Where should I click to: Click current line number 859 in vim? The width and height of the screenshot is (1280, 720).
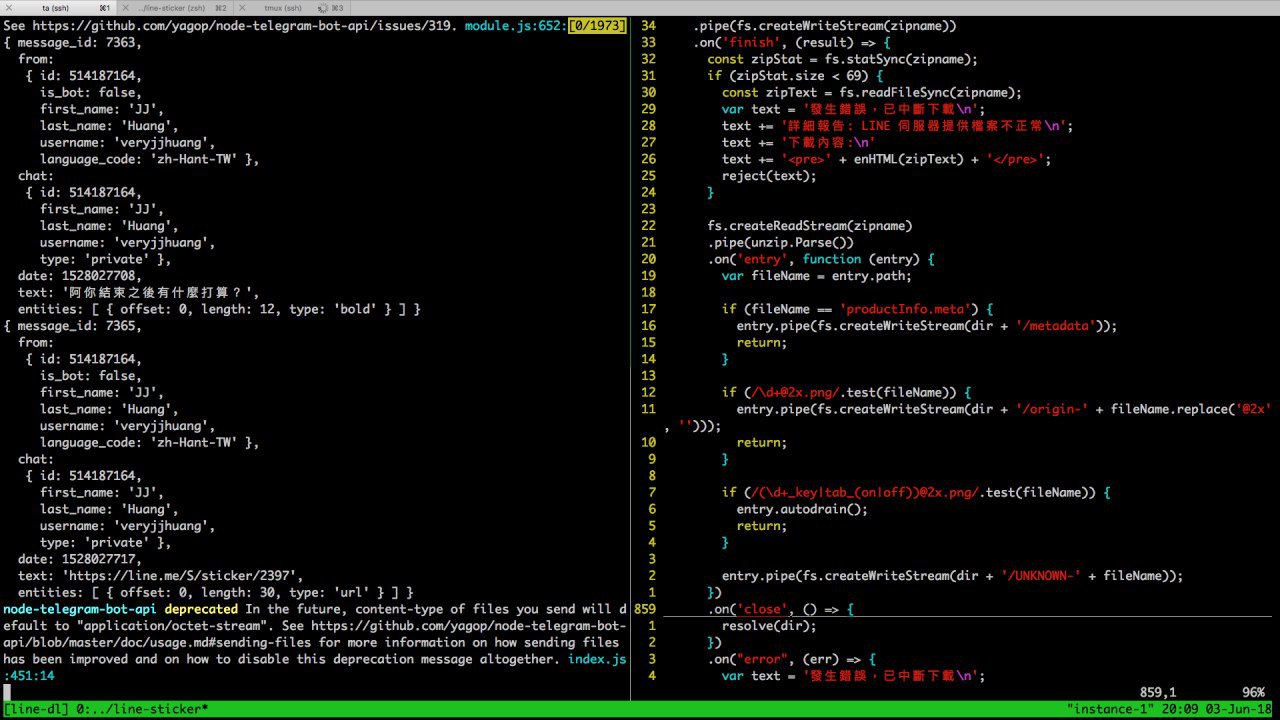tap(645, 609)
